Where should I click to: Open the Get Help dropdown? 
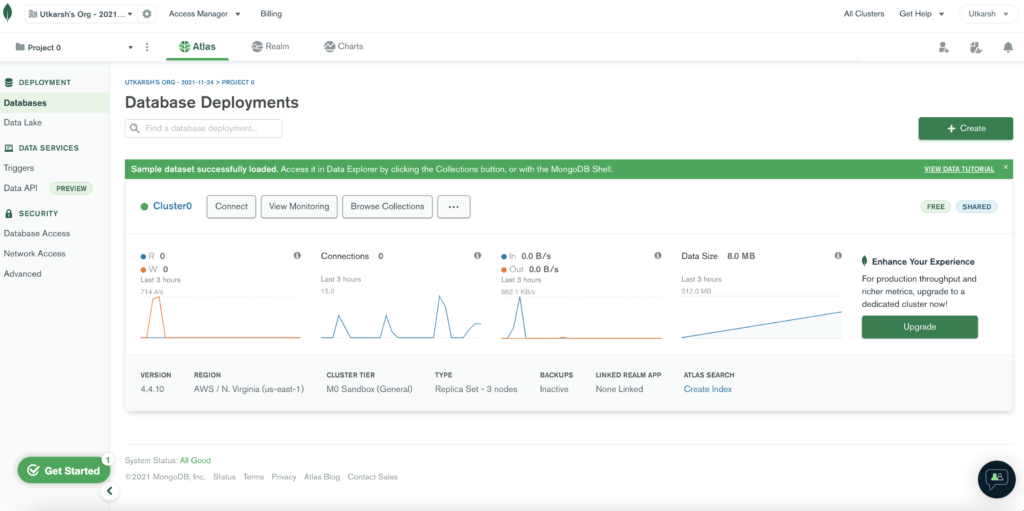(920, 14)
